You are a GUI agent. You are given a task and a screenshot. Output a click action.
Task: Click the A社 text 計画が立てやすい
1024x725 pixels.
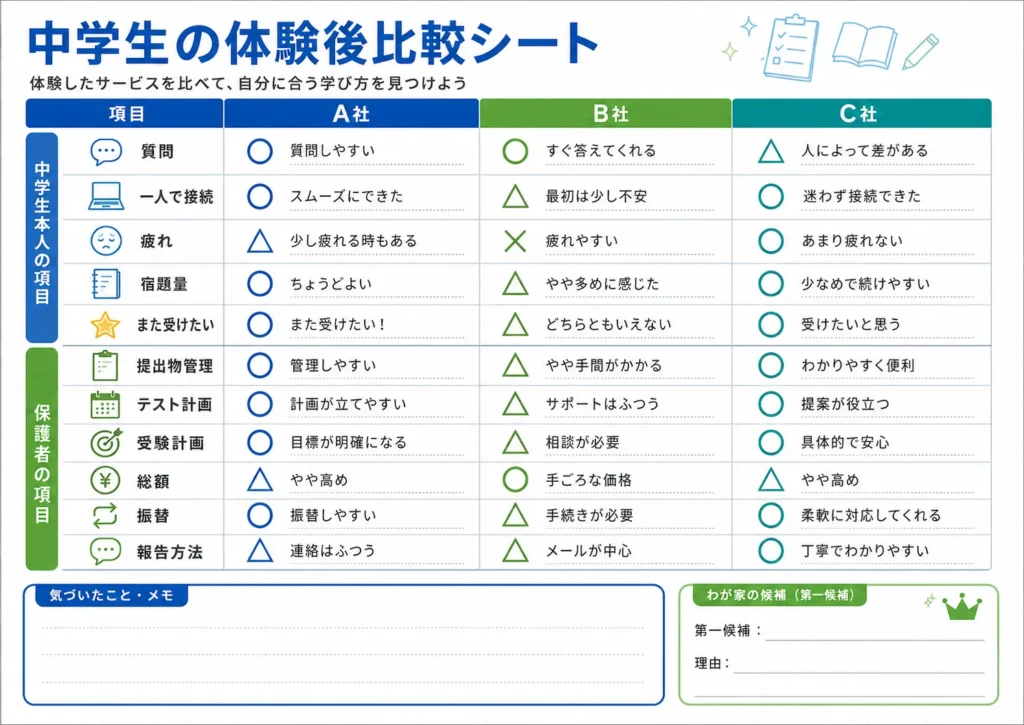tap(348, 404)
